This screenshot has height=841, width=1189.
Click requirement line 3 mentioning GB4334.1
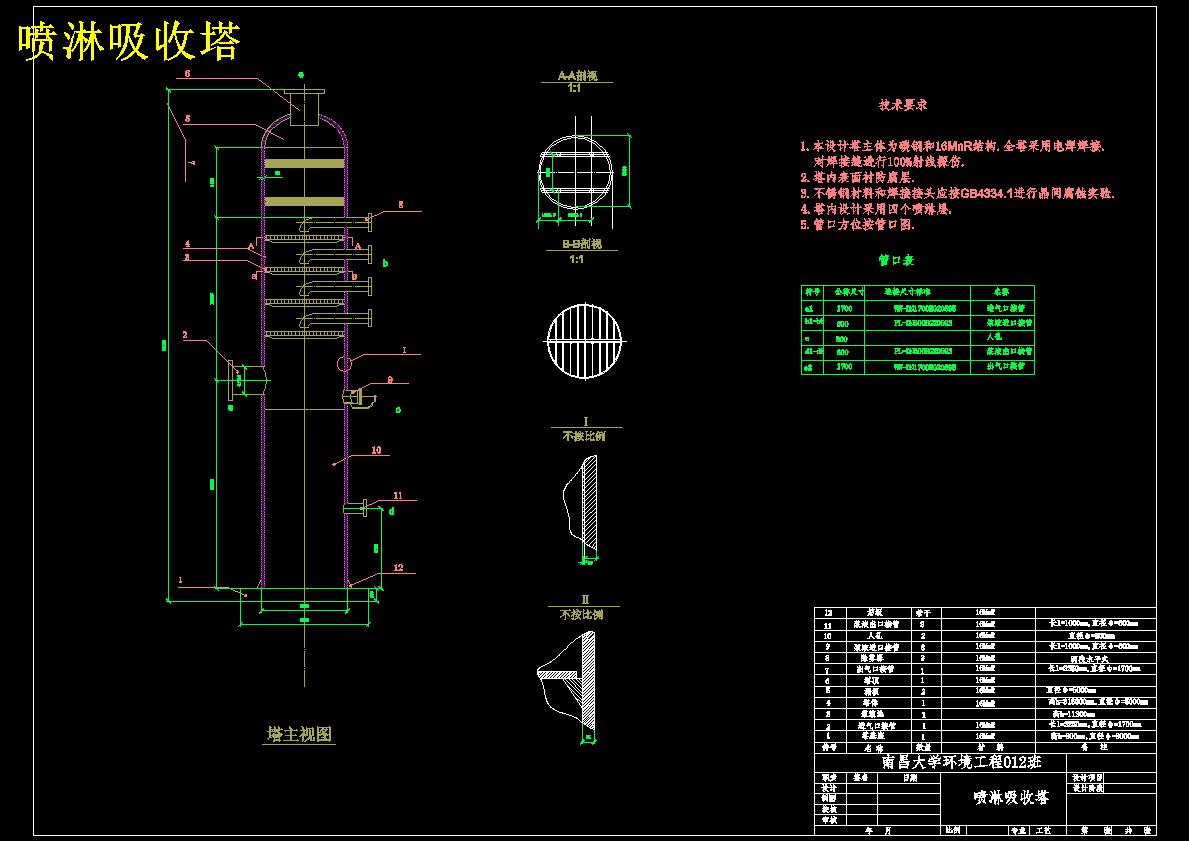click(958, 193)
